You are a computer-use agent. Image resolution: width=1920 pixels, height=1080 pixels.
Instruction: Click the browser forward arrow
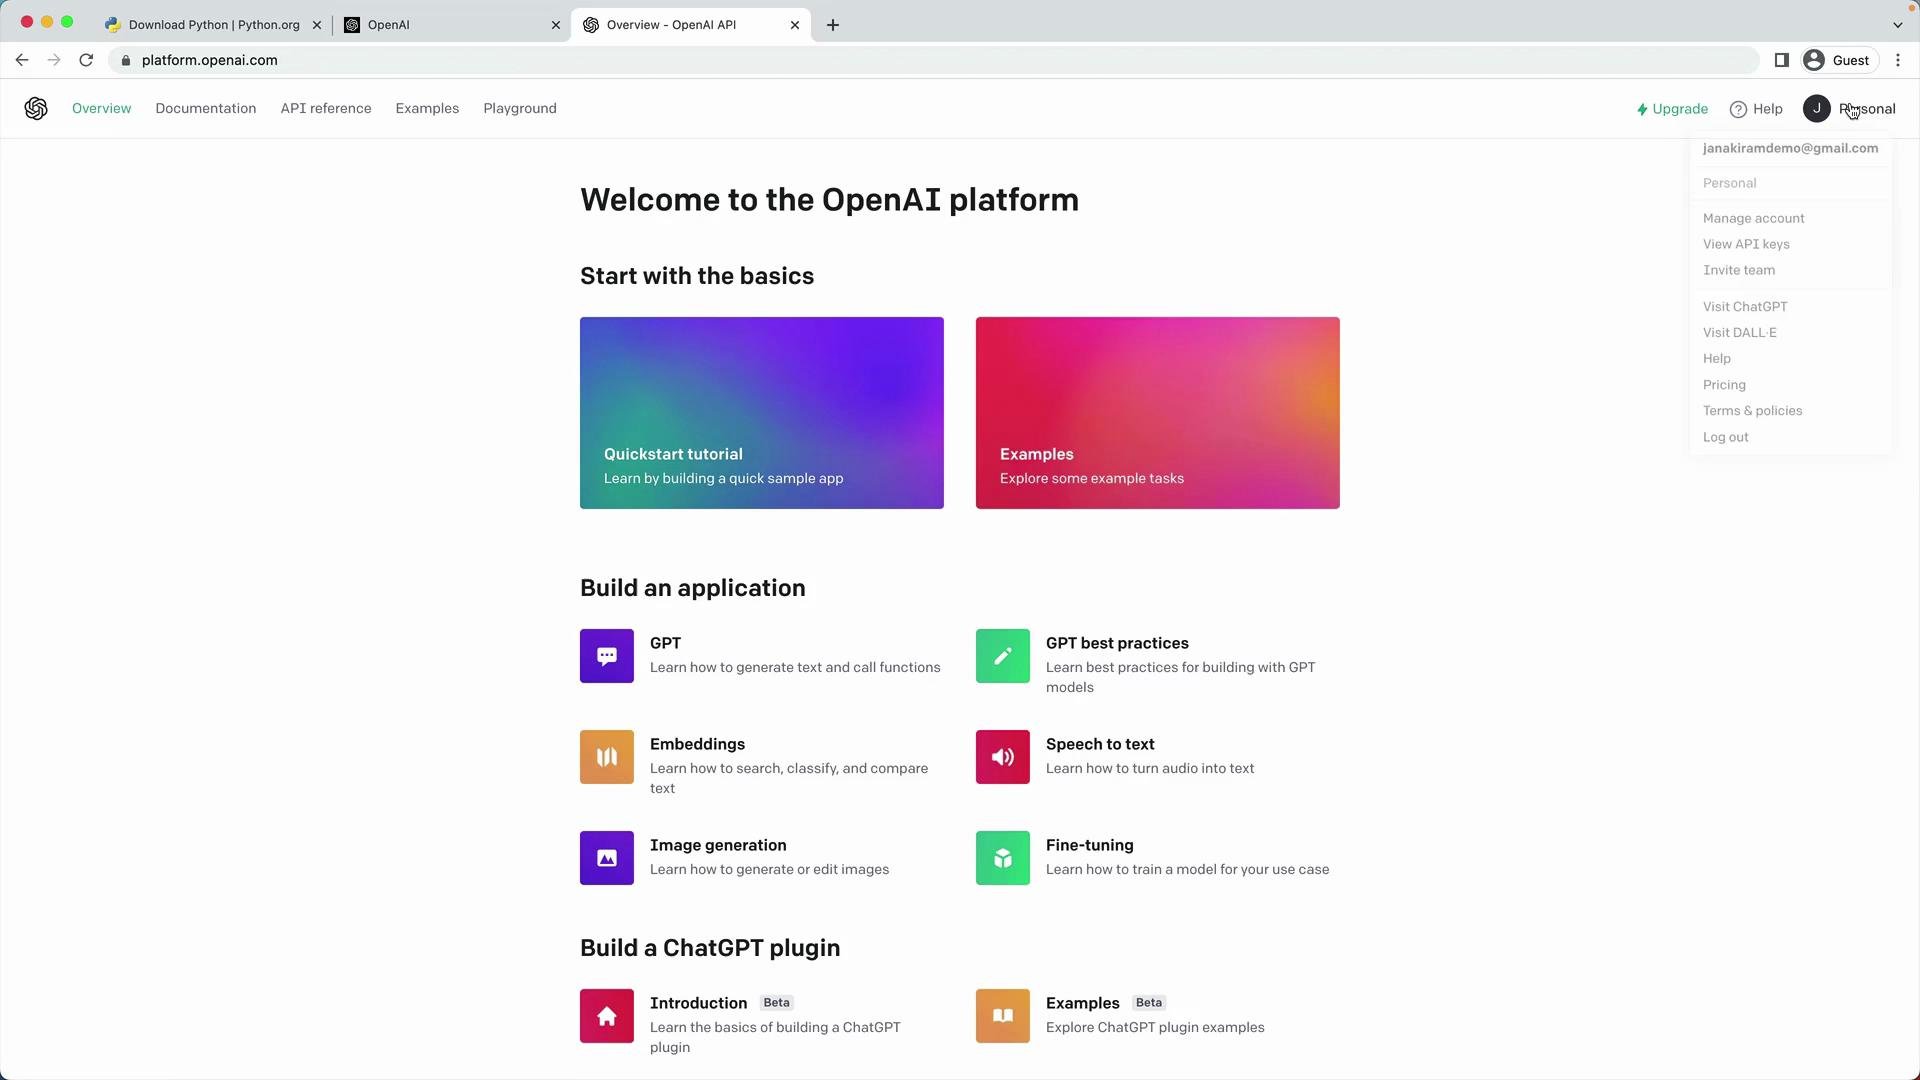pos(54,60)
